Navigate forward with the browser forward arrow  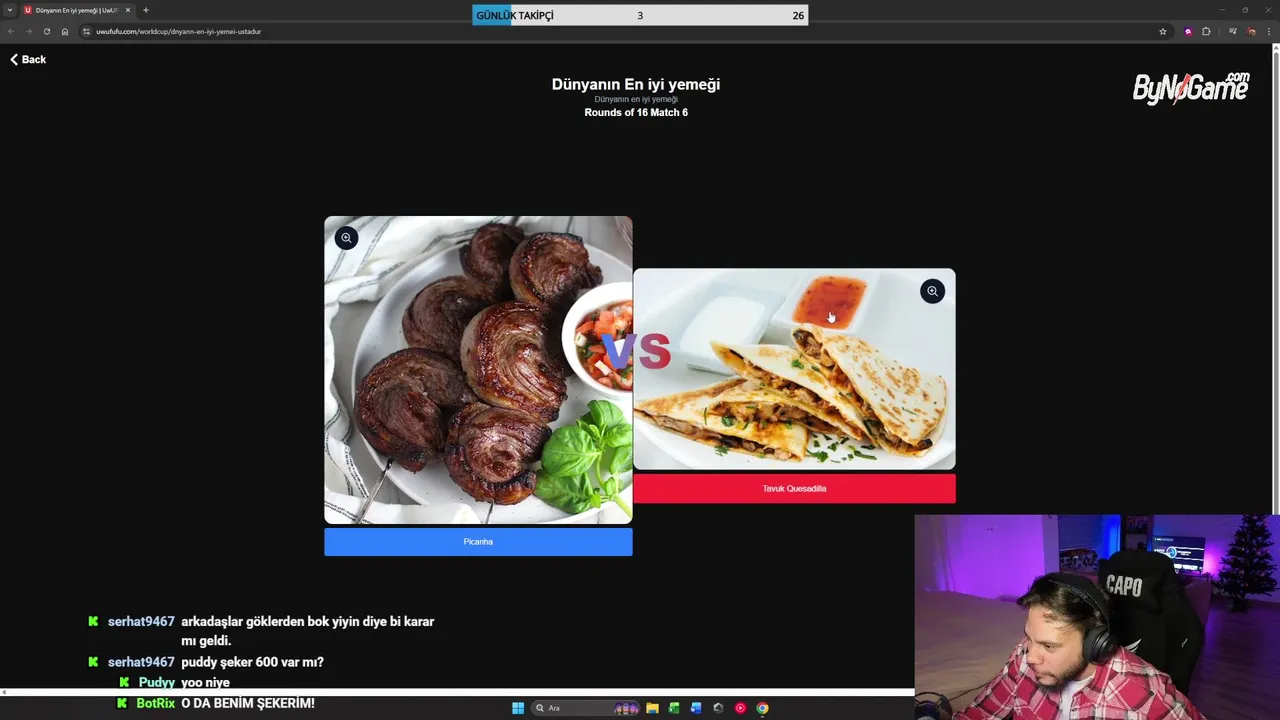click(28, 31)
